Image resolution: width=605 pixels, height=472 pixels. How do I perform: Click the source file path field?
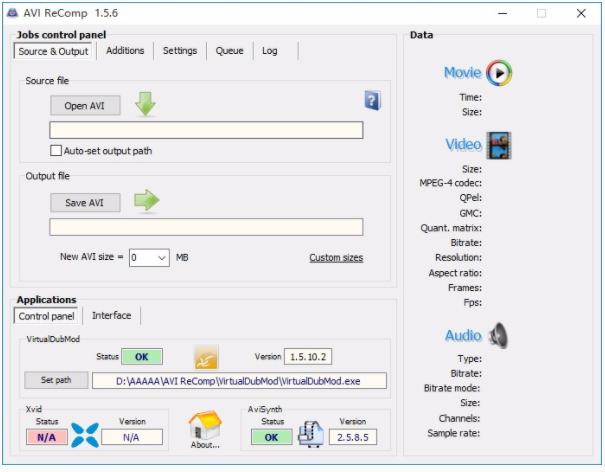point(206,130)
